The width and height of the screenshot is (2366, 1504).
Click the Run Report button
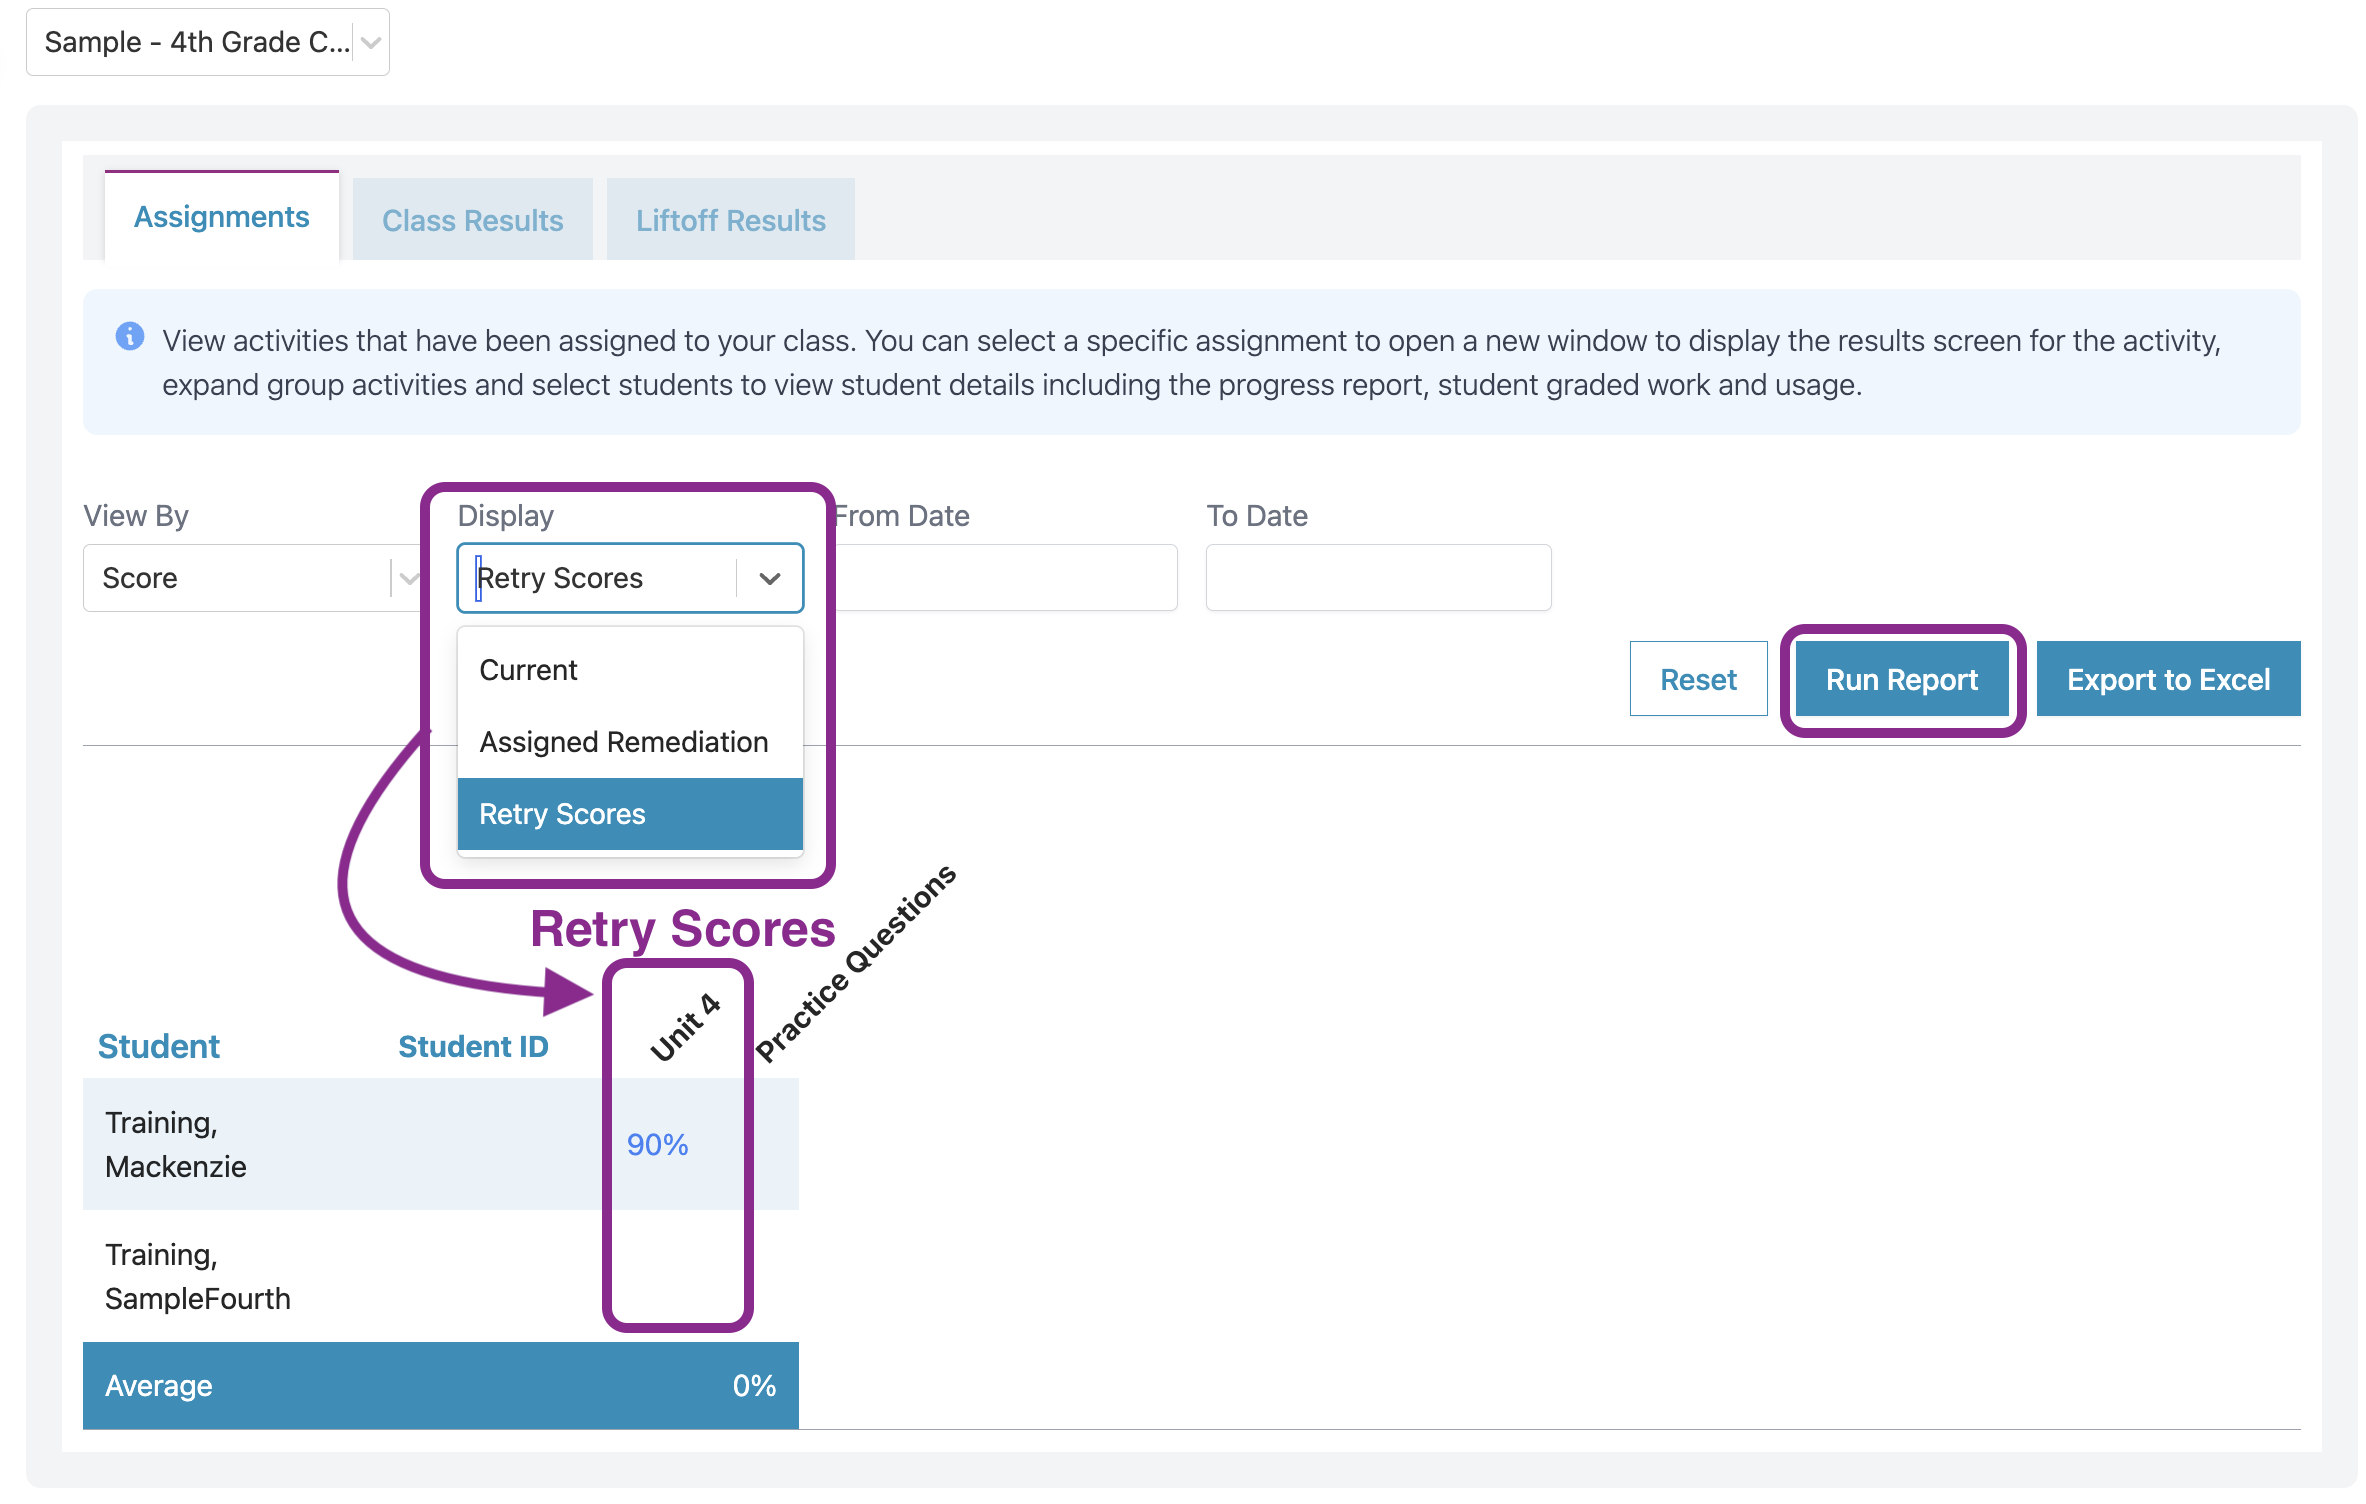1902,679
